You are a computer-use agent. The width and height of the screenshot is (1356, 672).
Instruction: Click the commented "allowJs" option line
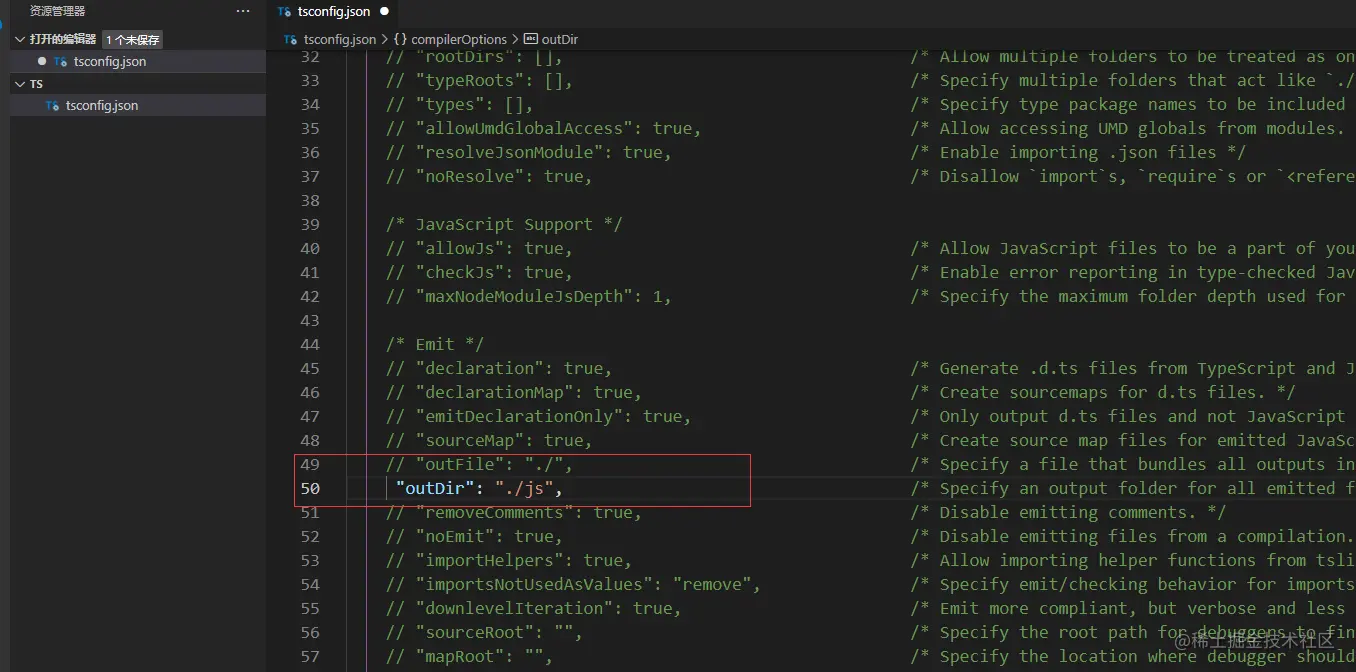(x=479, y=248)
